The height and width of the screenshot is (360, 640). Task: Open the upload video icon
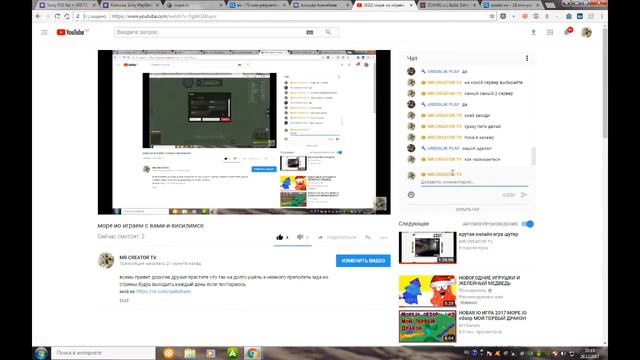(533, 32)
